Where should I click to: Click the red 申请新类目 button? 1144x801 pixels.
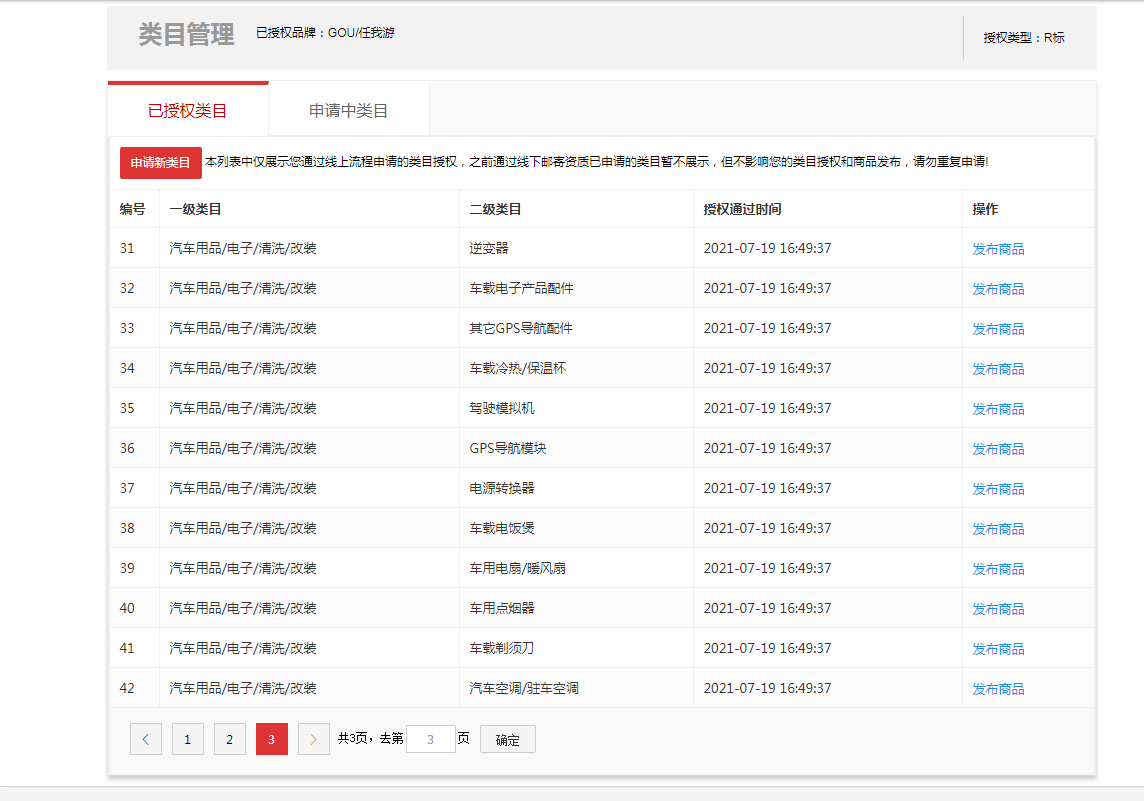click(x=160, y=163)
